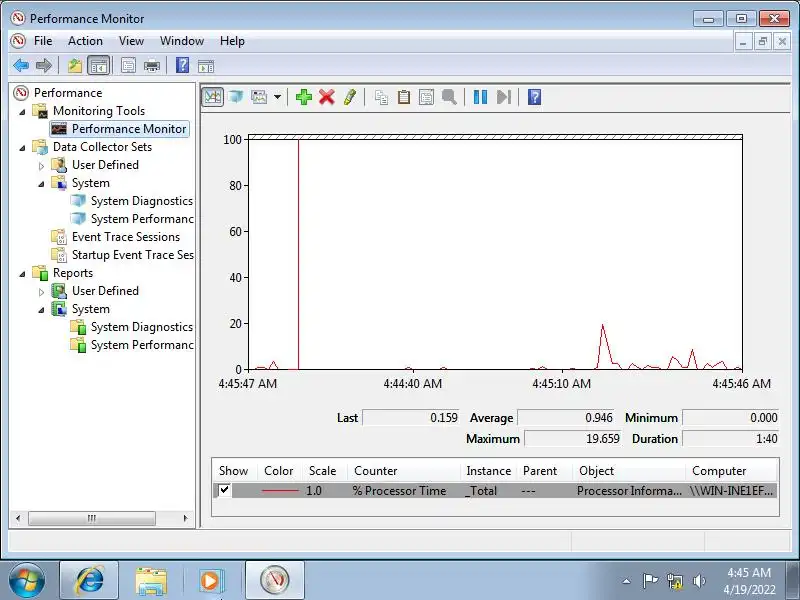
Task: Collapse Monitoring Tools node arrow
Action: pos(22,111)
